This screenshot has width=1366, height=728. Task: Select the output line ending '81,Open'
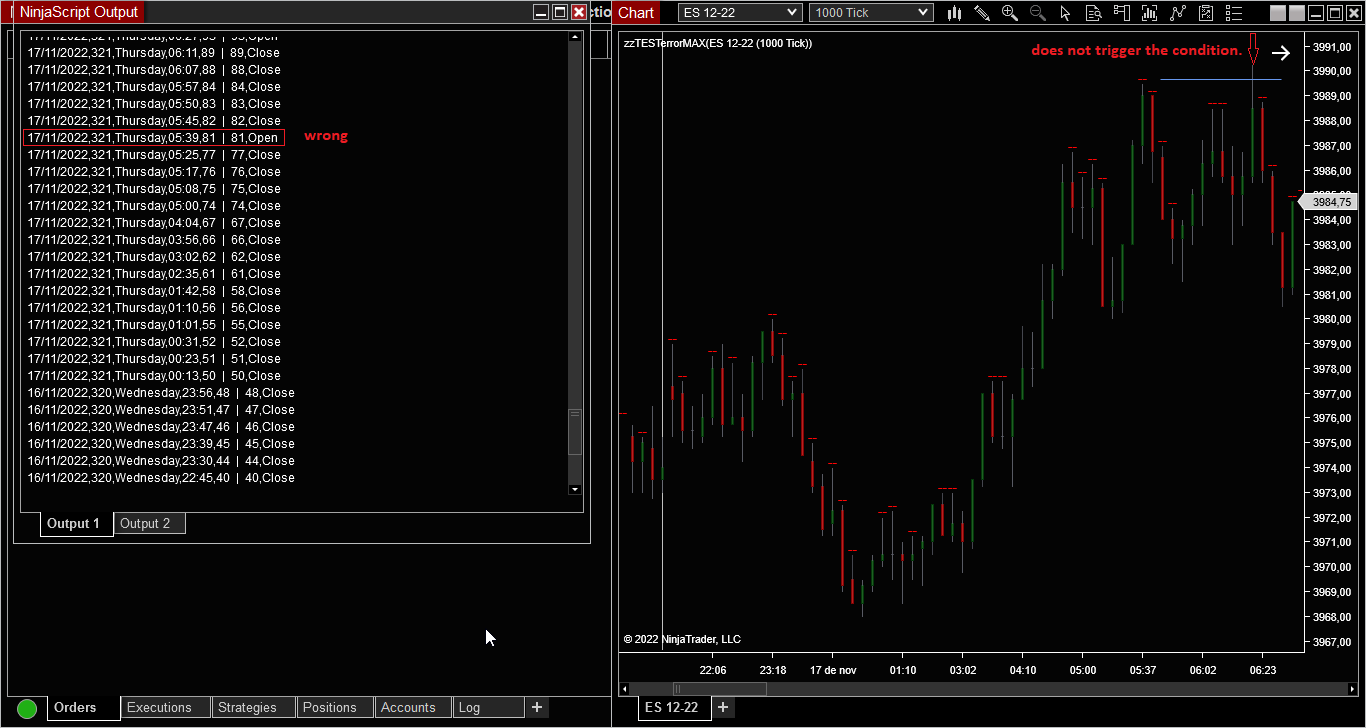[x=154, y=138]
